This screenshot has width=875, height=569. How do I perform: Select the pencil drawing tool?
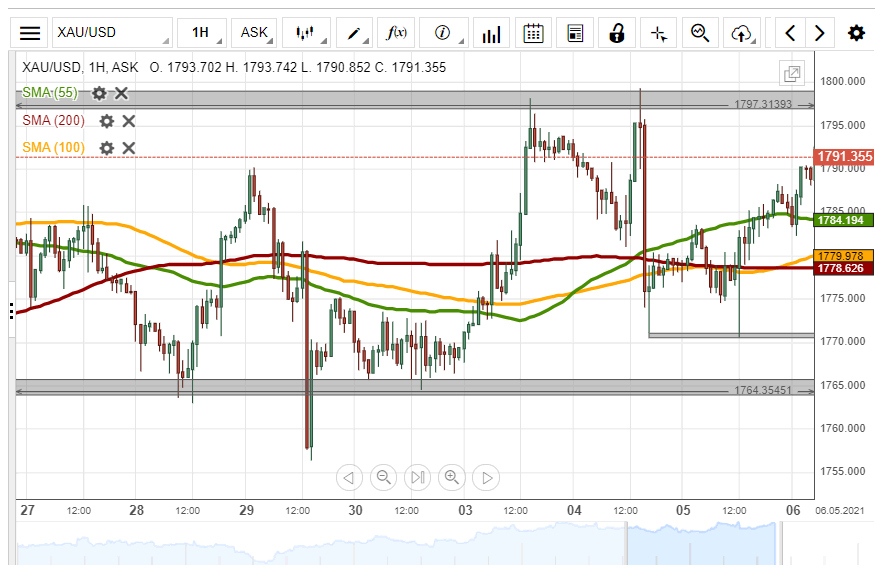pyautogui.click(x=354, y=33)
